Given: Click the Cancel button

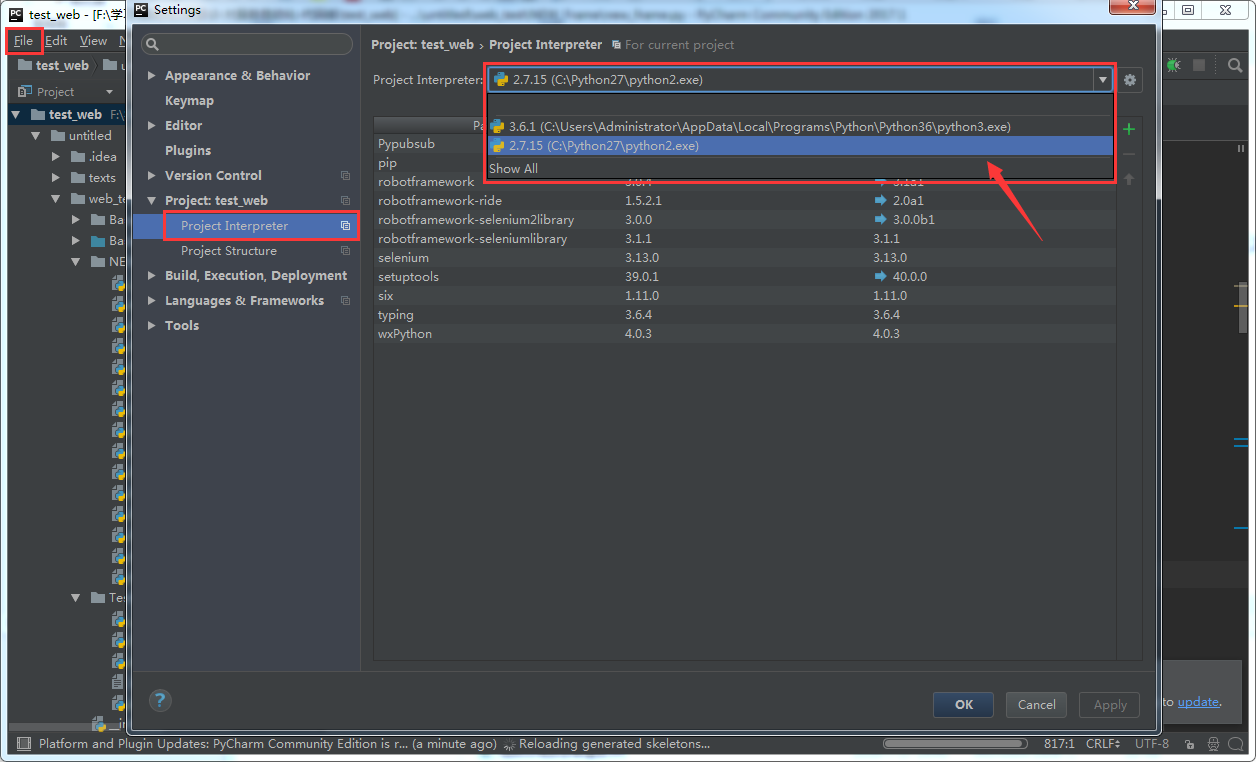Looking at the screenshot, I should point(1036,705).
